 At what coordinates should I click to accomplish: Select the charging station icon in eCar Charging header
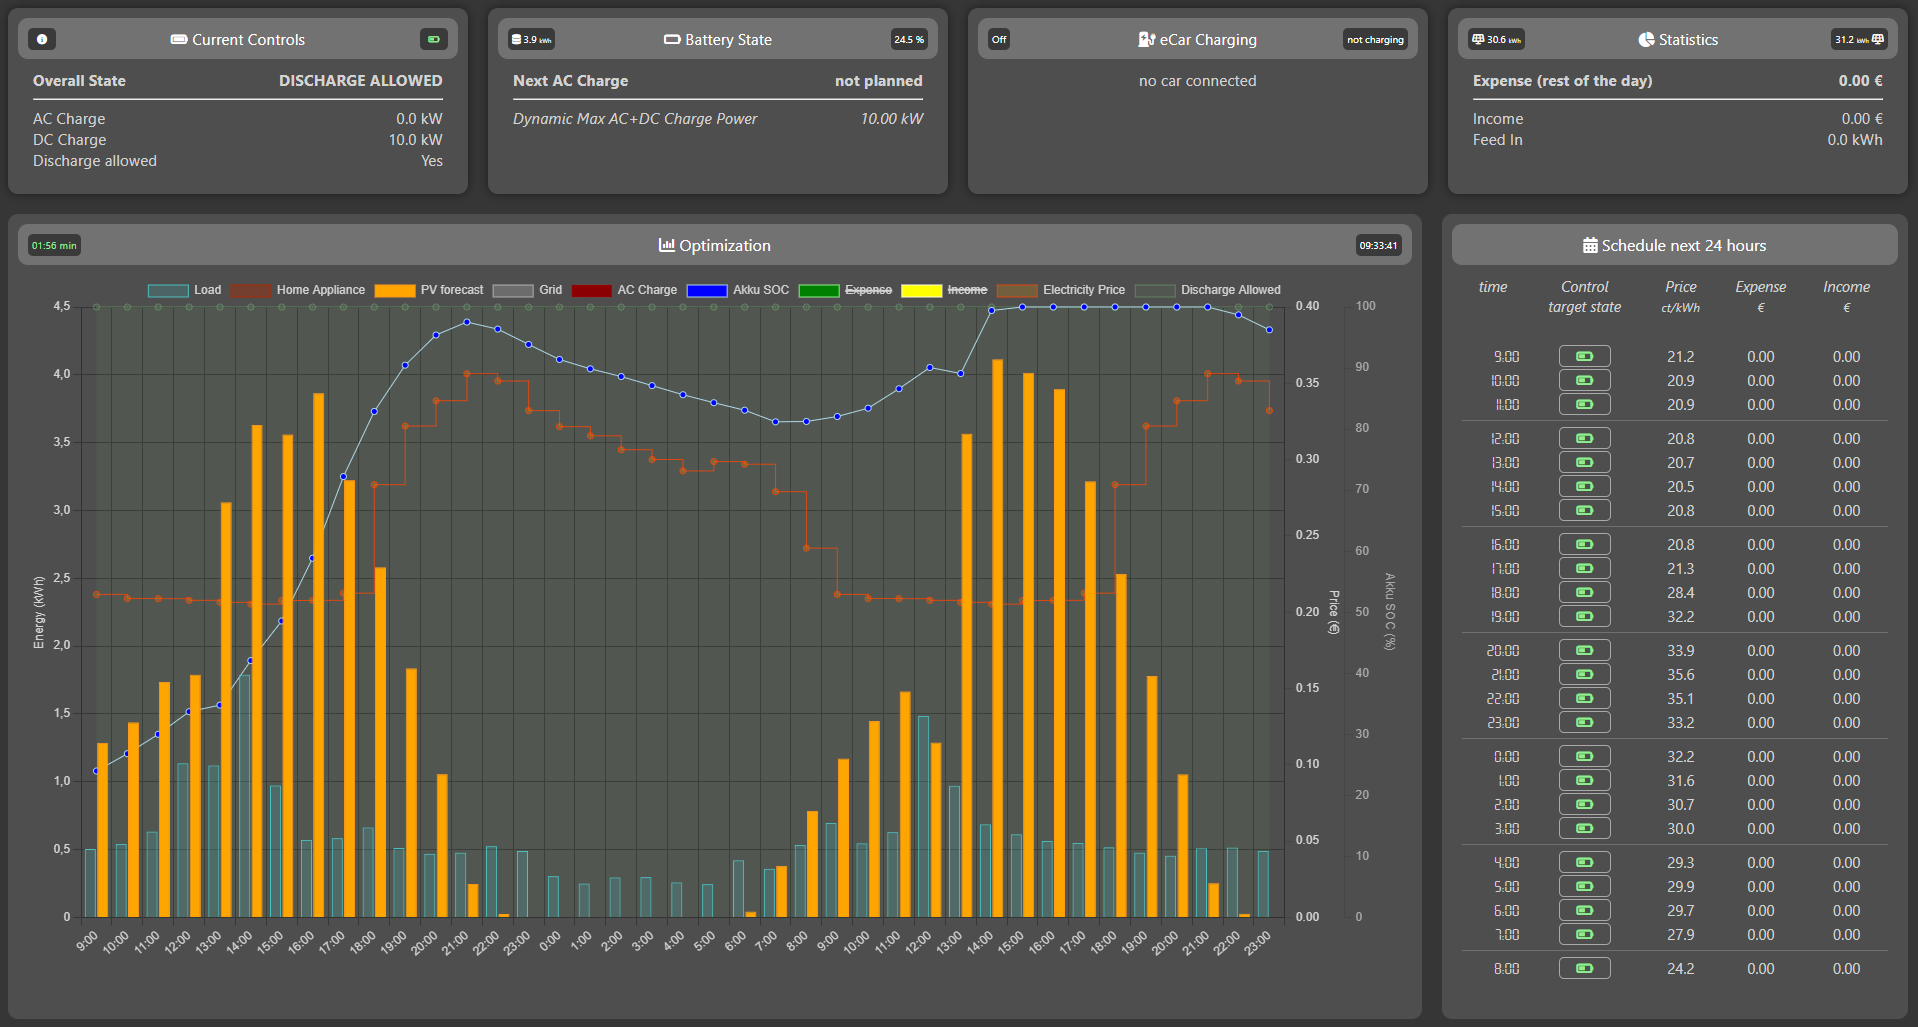click(1147, 40)
